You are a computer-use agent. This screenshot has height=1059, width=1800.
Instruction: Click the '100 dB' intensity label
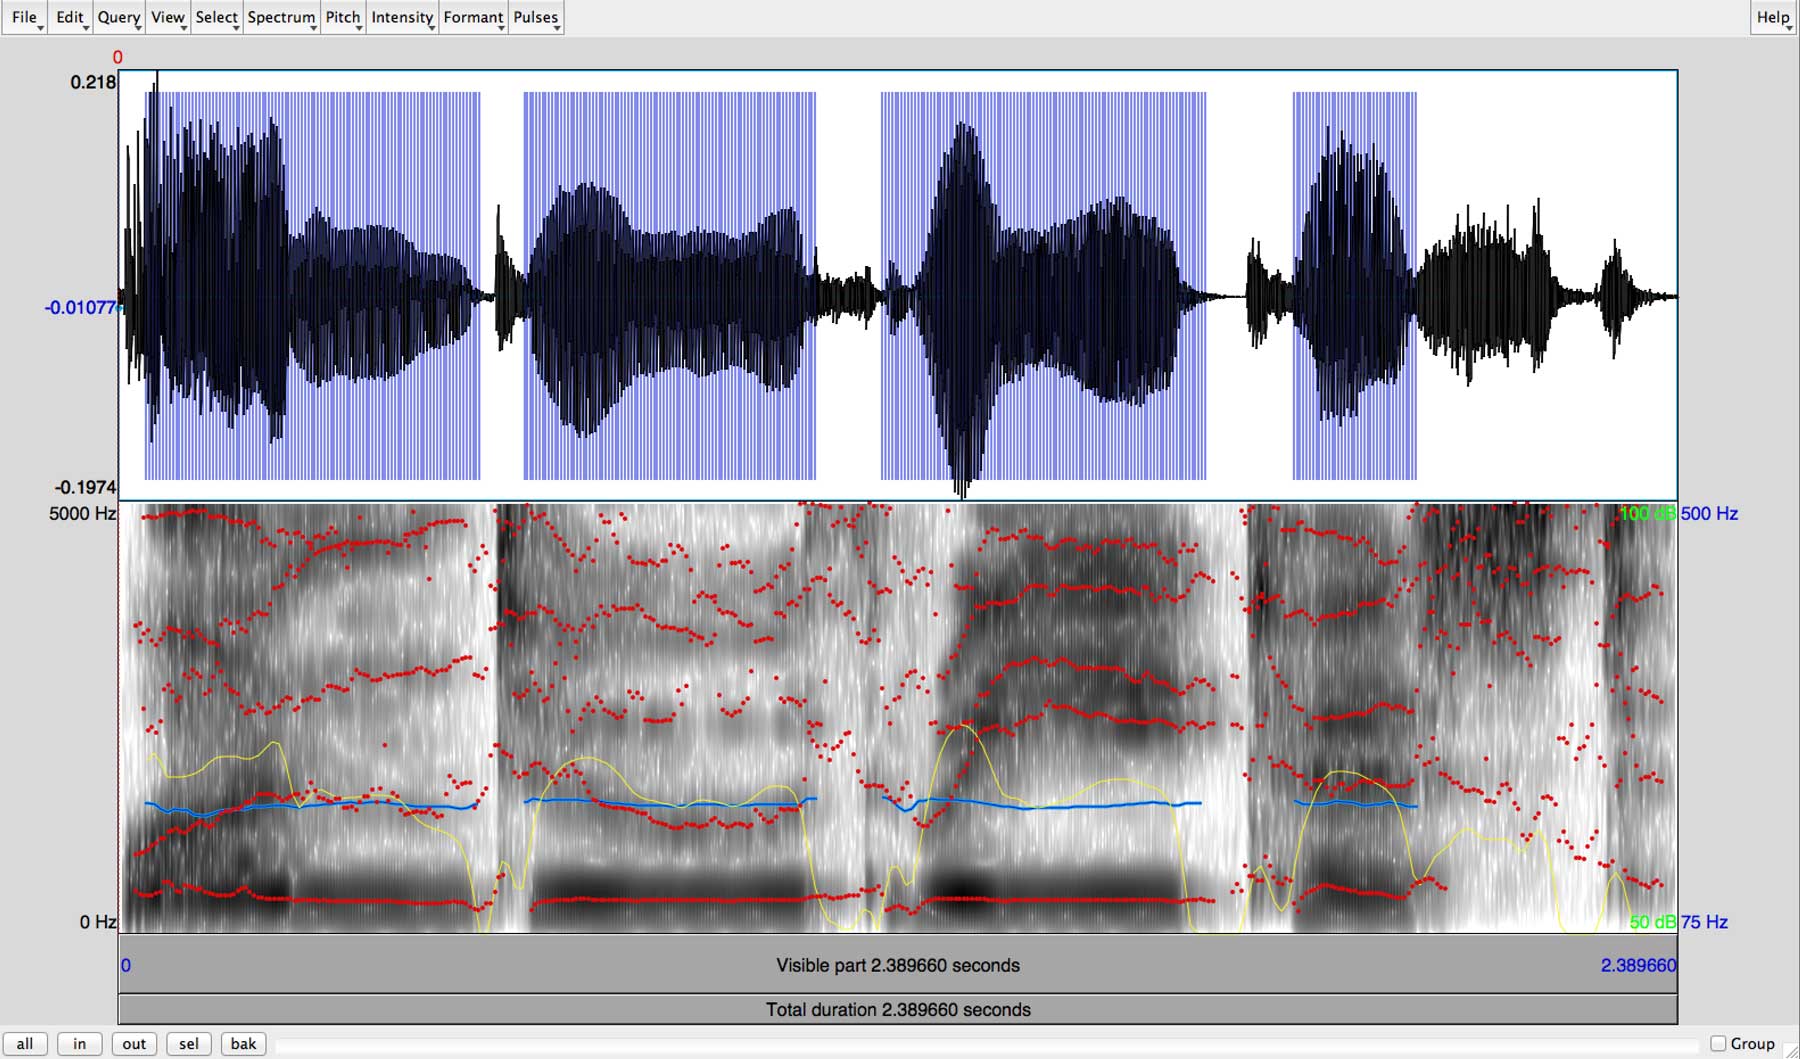click(x=1647, y=514)
